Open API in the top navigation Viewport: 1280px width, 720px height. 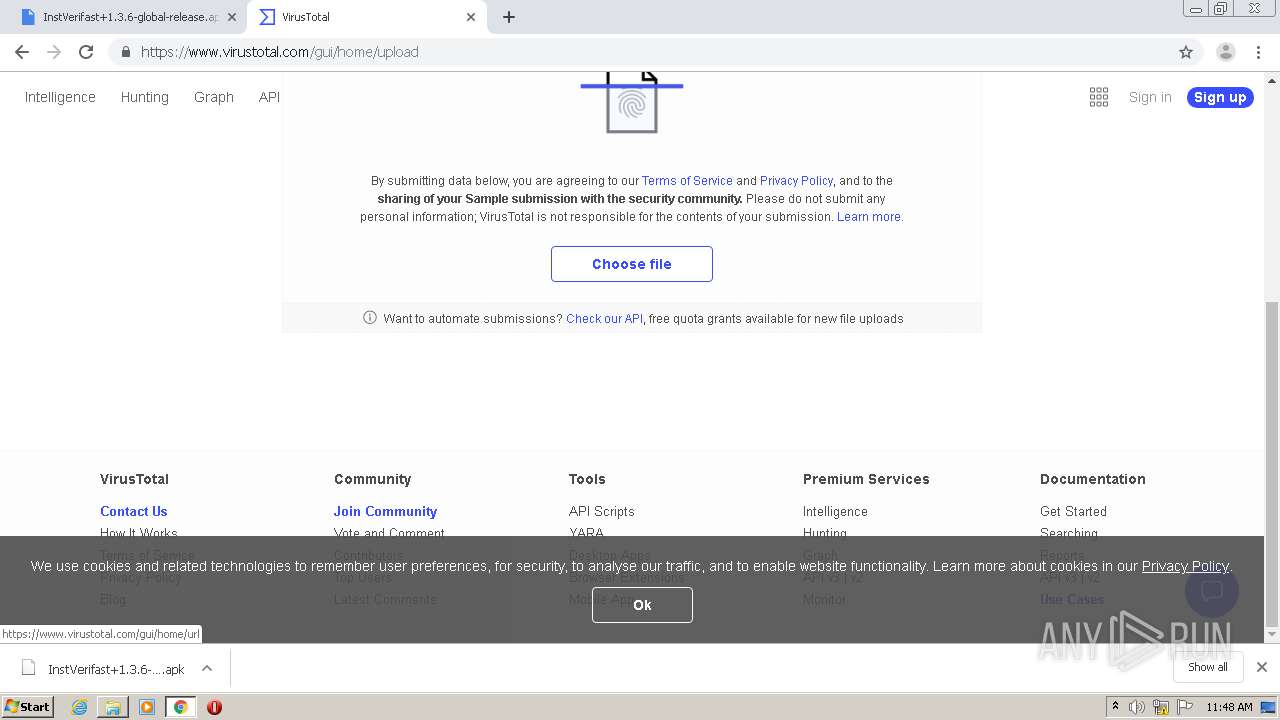(x=269, y=97)
